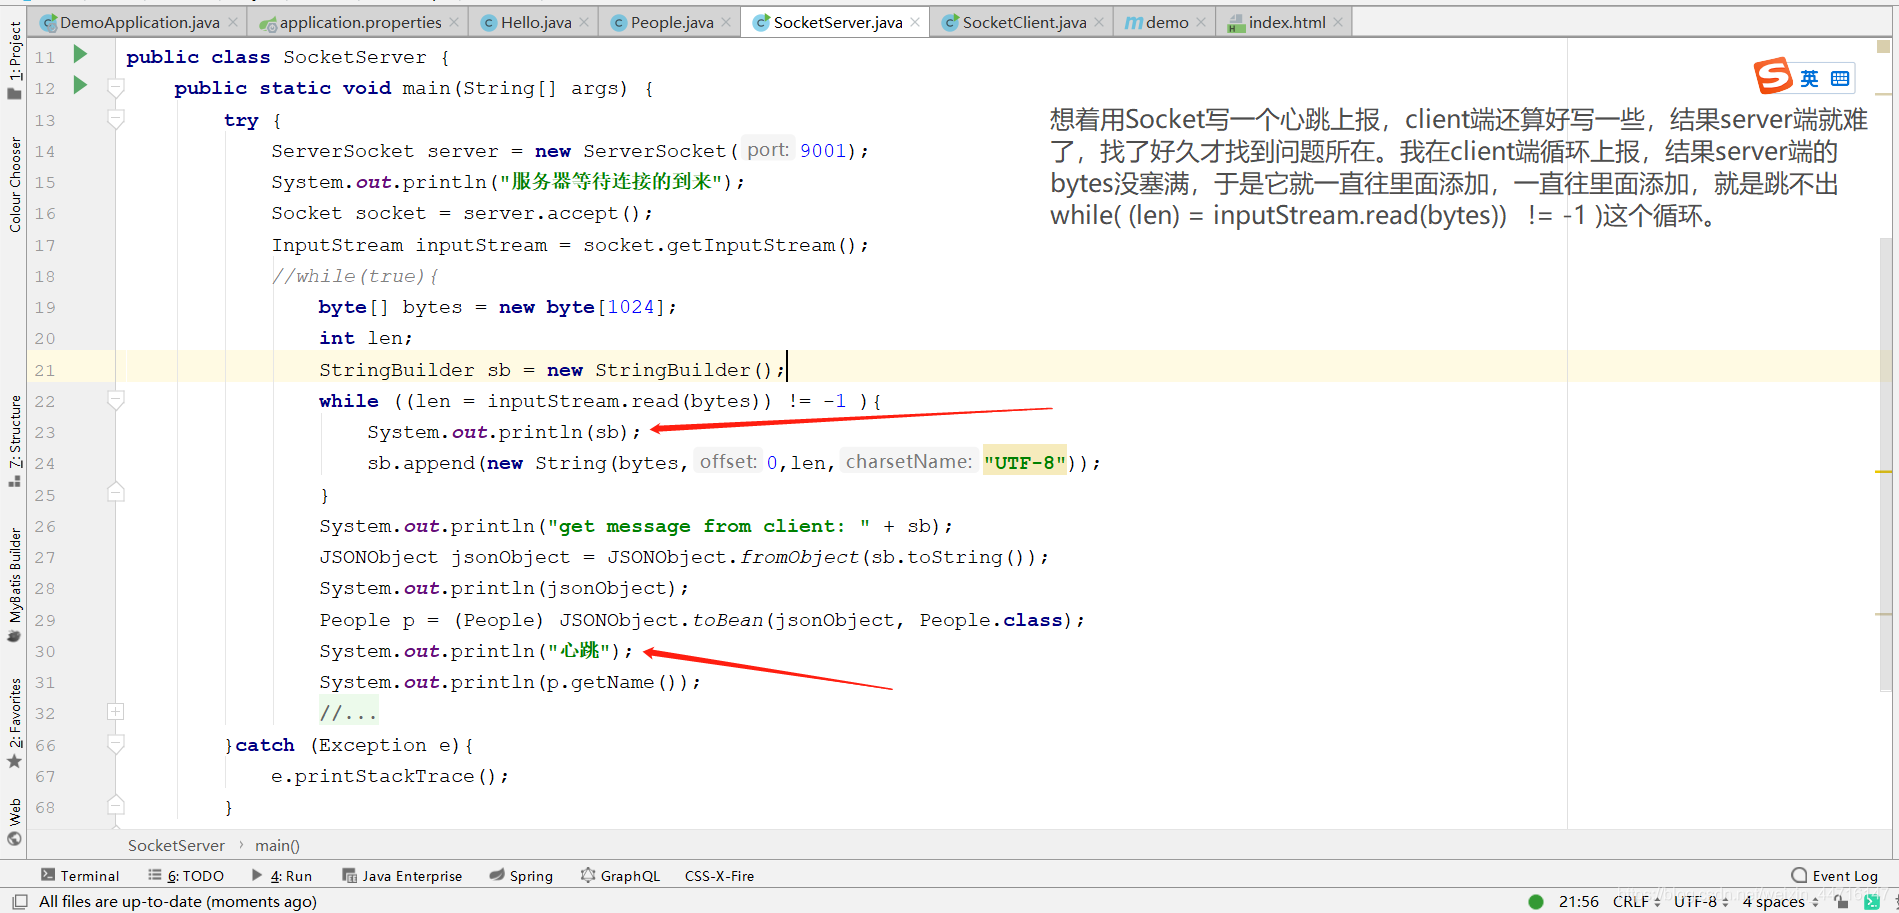
Task: Open the UTF-8 file encoding dropdown
Action: tap(1701, 901)
